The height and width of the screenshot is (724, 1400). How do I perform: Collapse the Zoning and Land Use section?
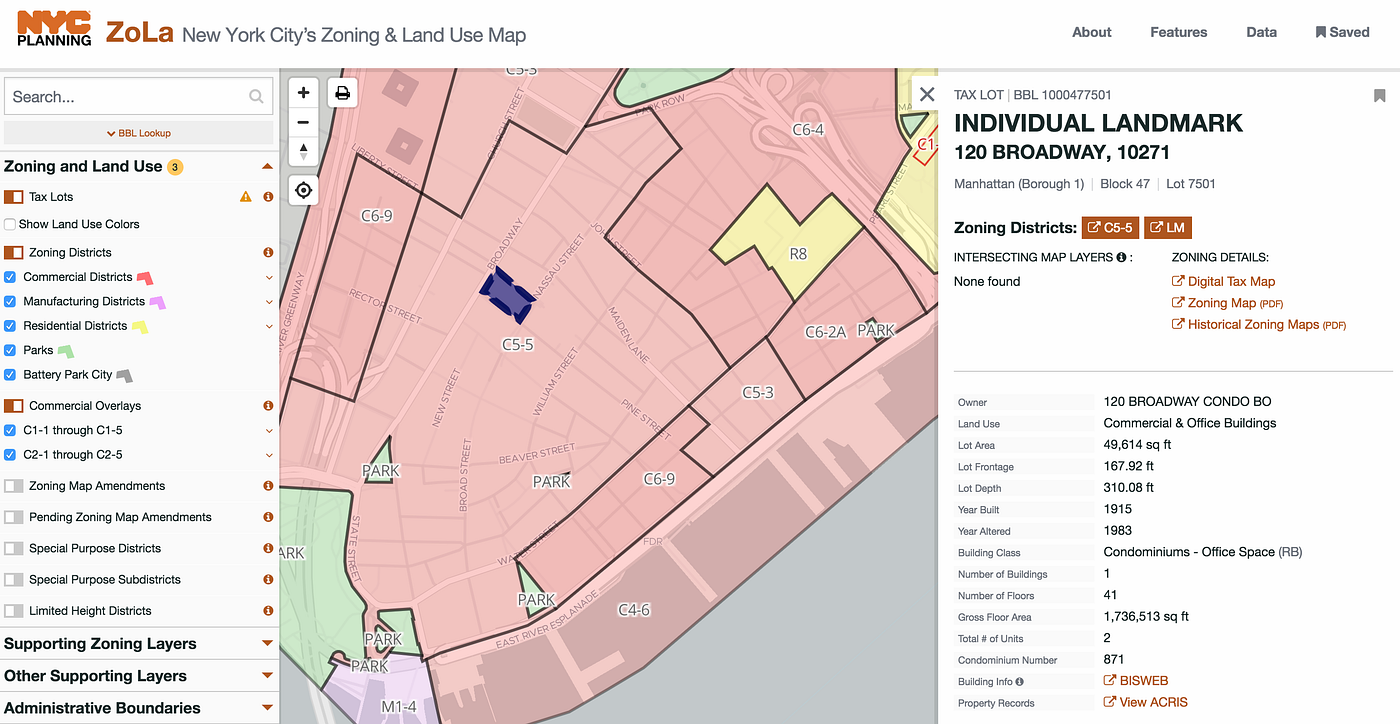click(267, 167)
